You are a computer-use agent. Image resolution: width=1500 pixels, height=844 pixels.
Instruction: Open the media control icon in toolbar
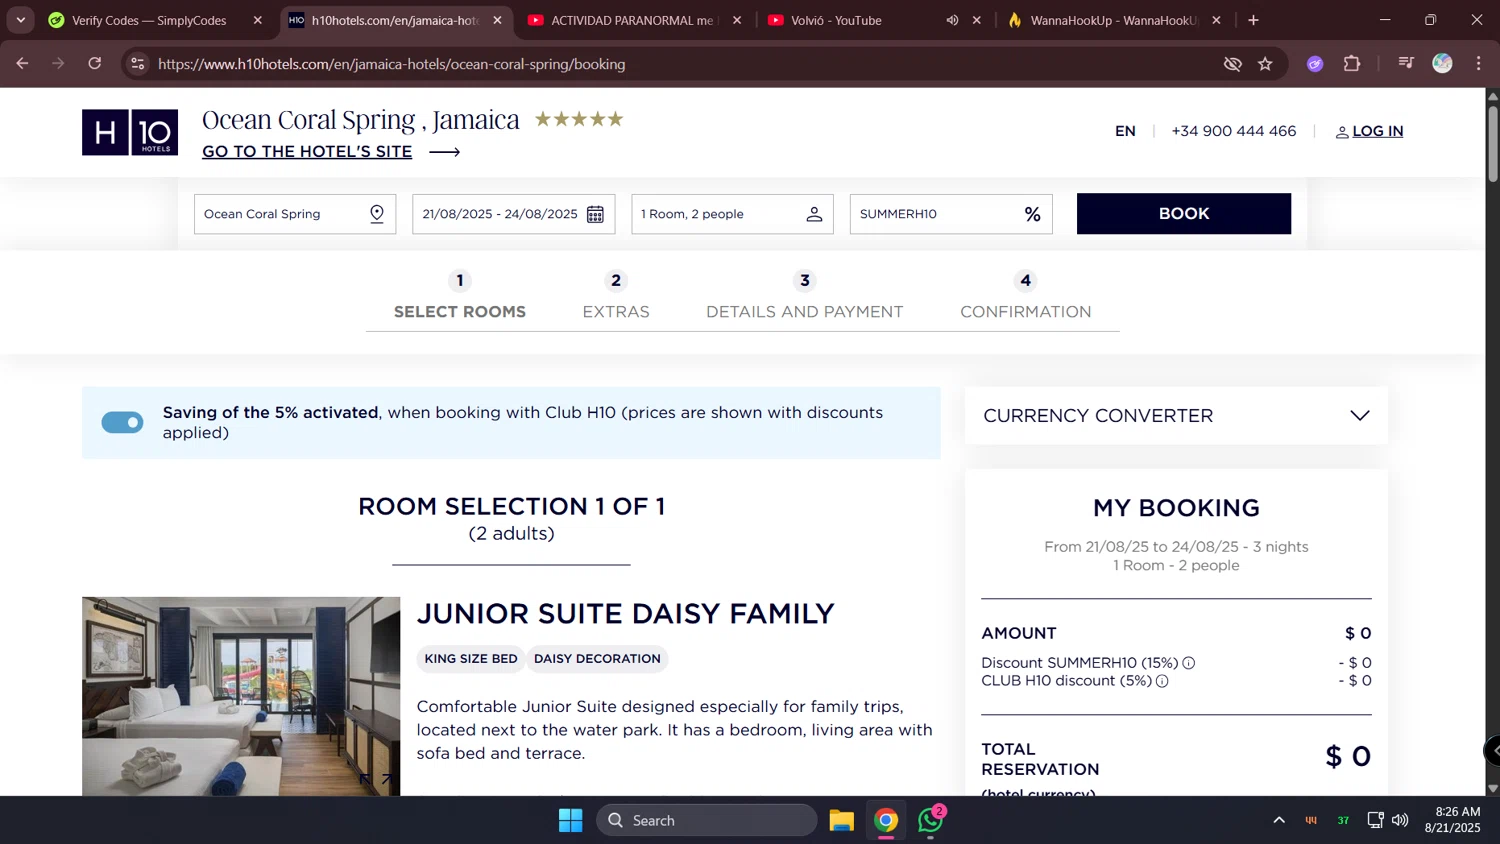(1406, 64)
